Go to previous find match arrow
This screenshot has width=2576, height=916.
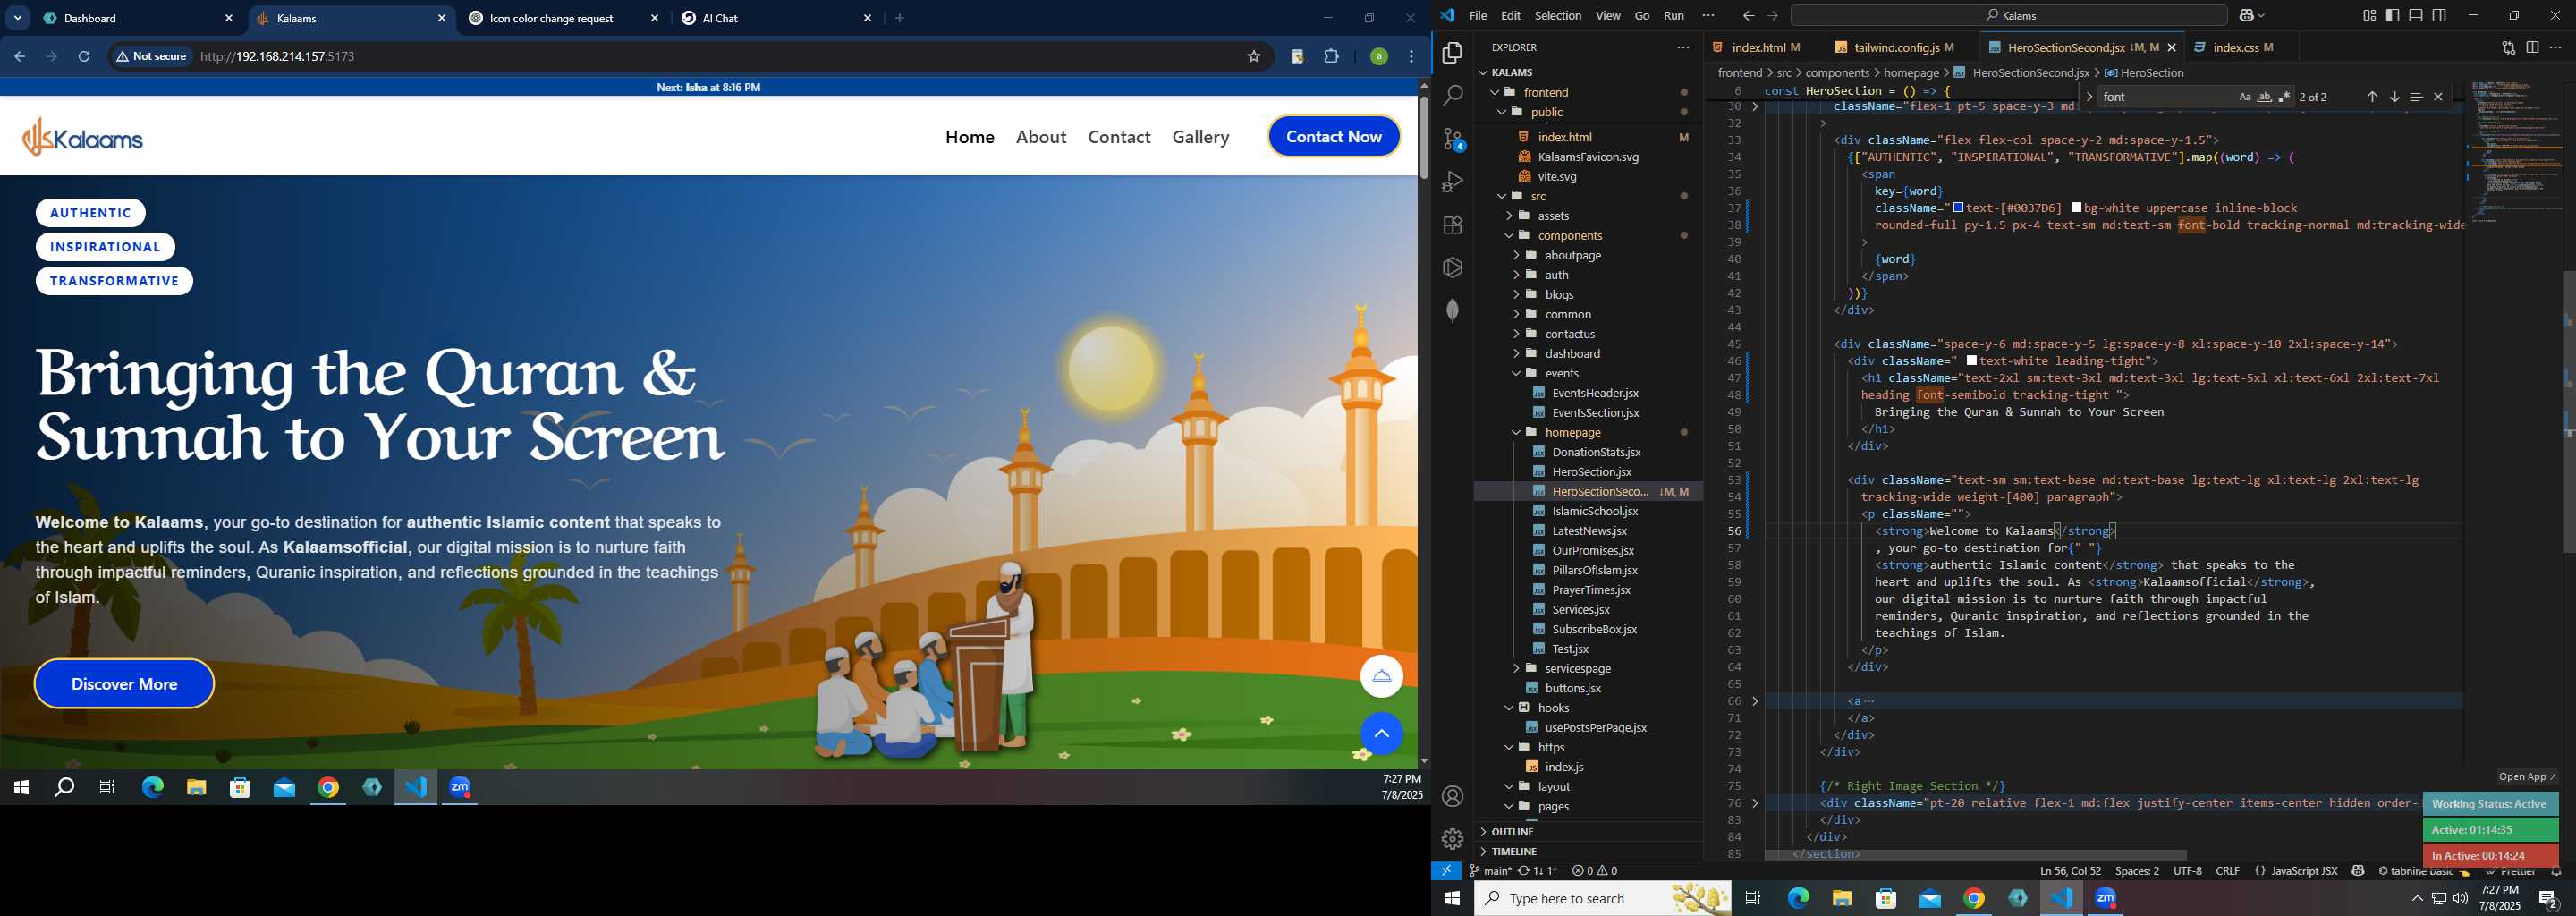coord(2371,97)
